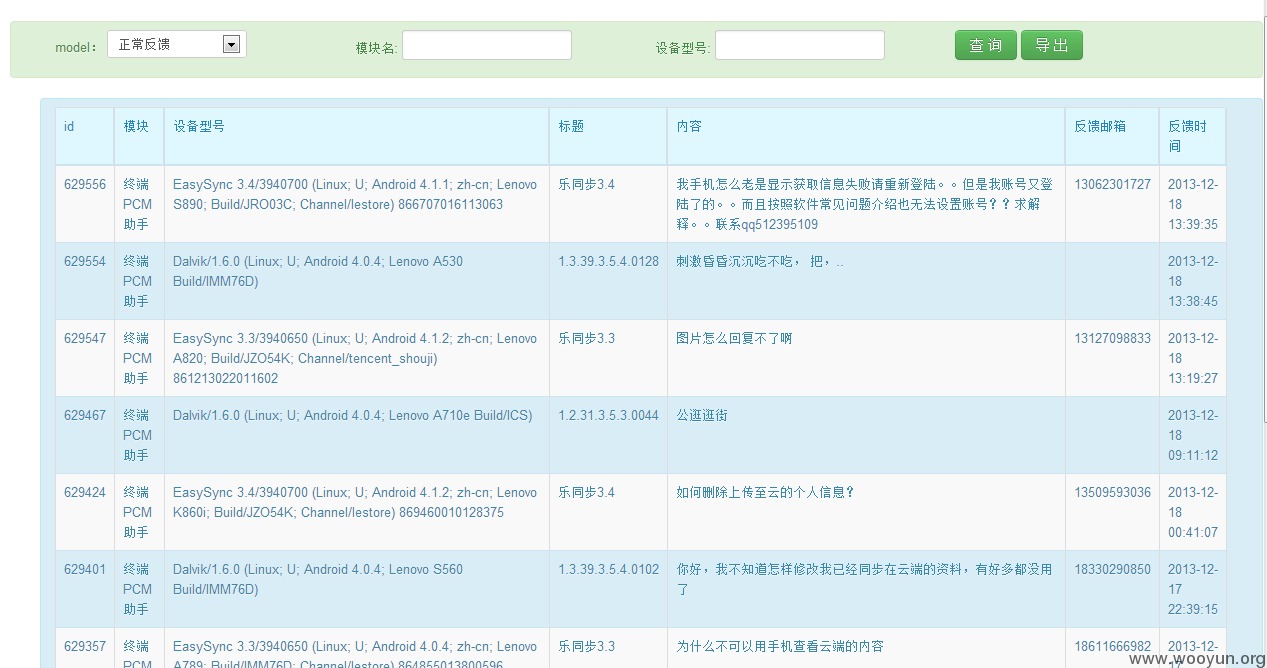Click title 1.2.31.3.5.3.0044
The width and height of the screenshot is (1267, 668).
[x=609, y=416]
